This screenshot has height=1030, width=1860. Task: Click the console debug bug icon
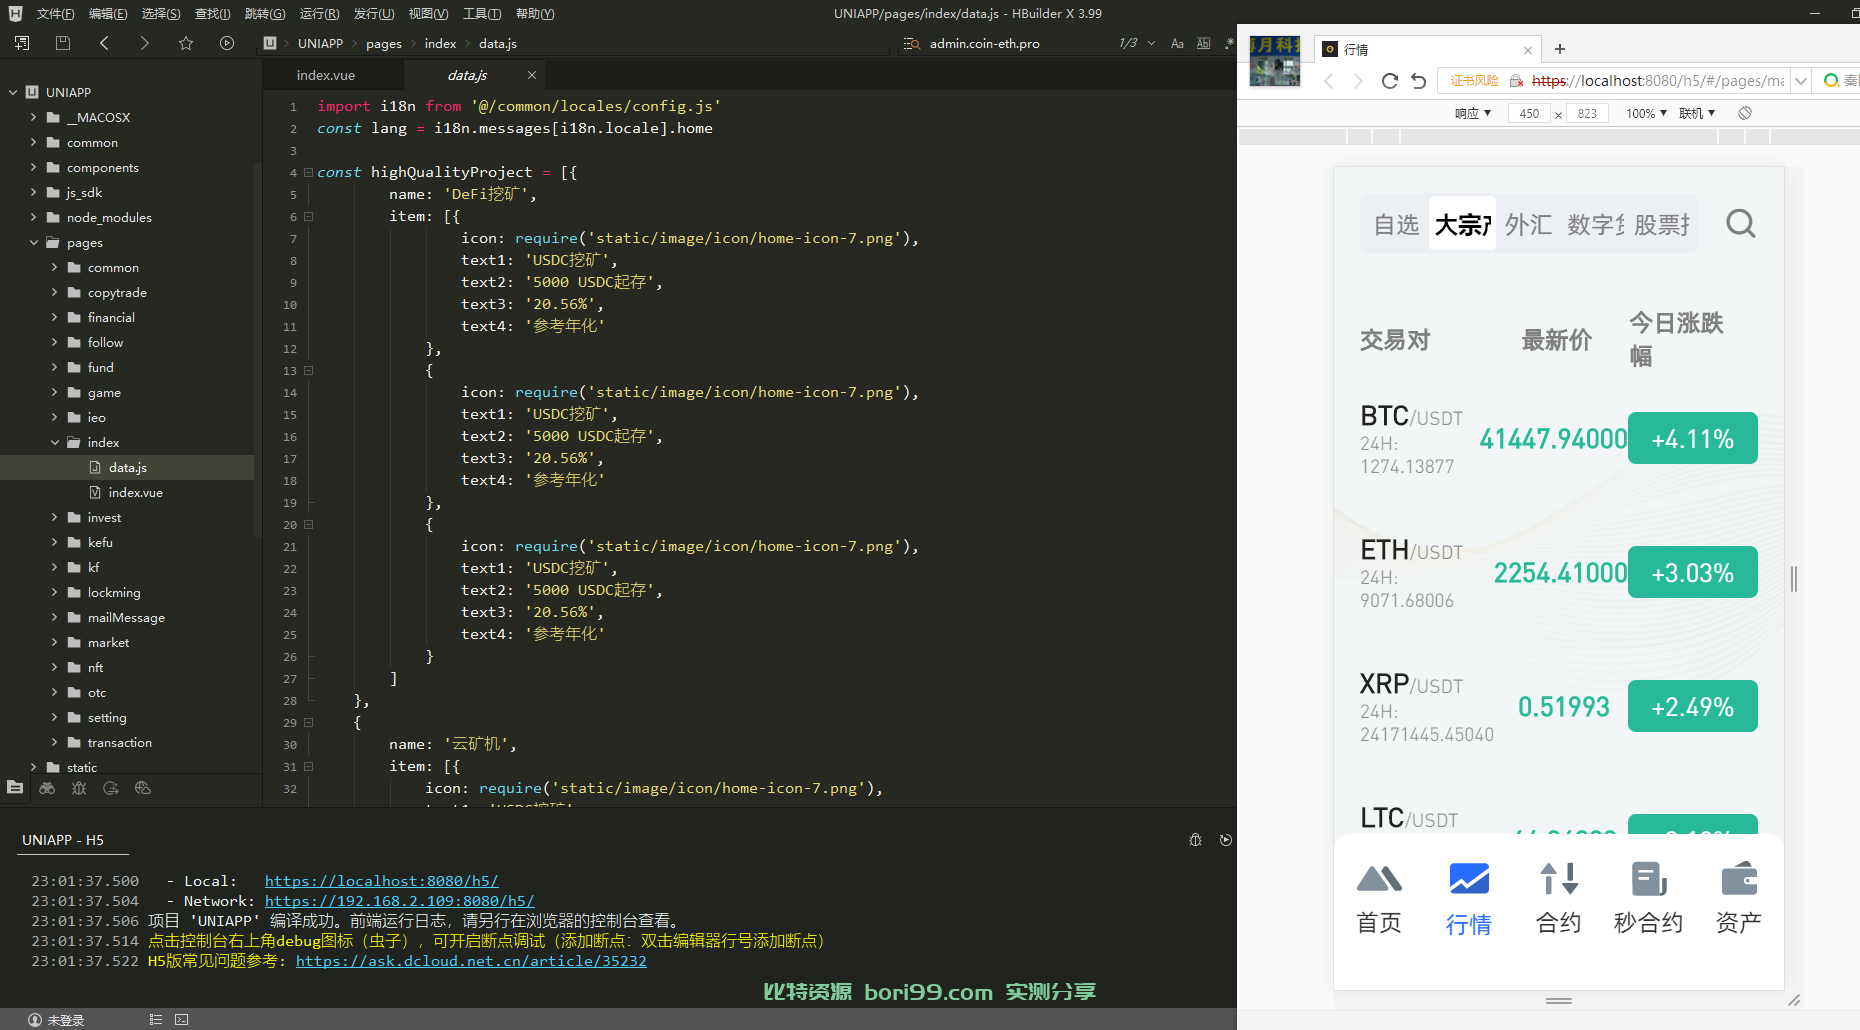[x=1195, y=840]
